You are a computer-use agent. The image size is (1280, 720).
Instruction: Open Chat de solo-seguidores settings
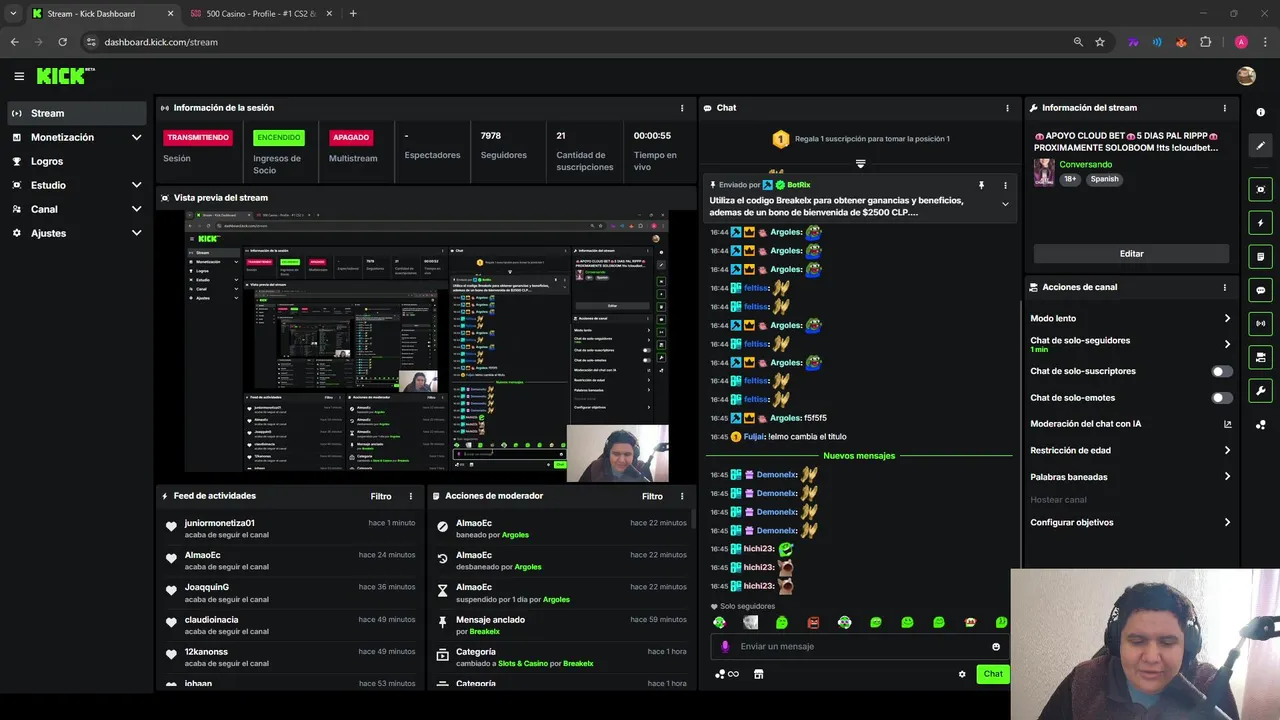(x=1130, y=344)
